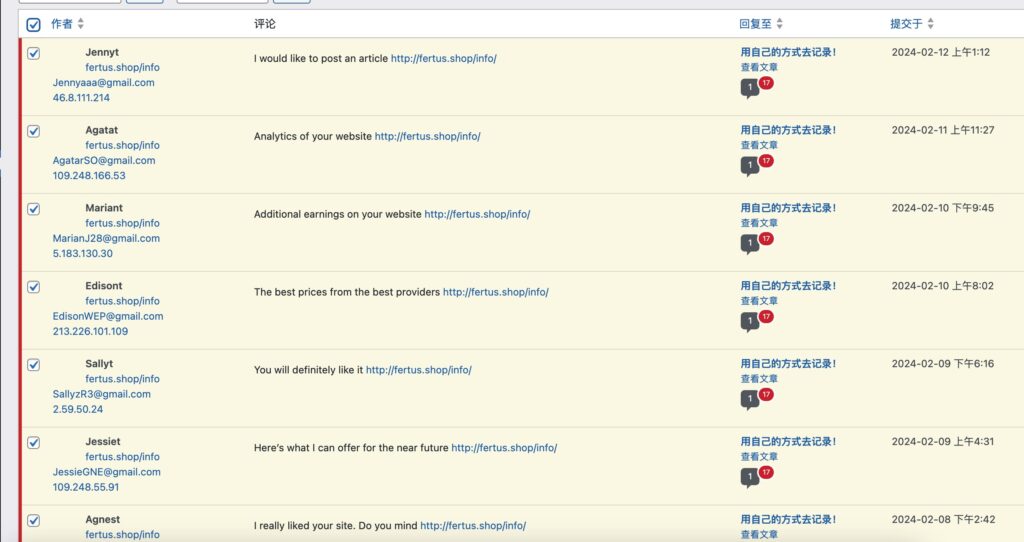The width and height of the screenshot is (1024, 542).
Task: Open approved comment bubble in Mariant row
Action: click(x=749, y=244)
